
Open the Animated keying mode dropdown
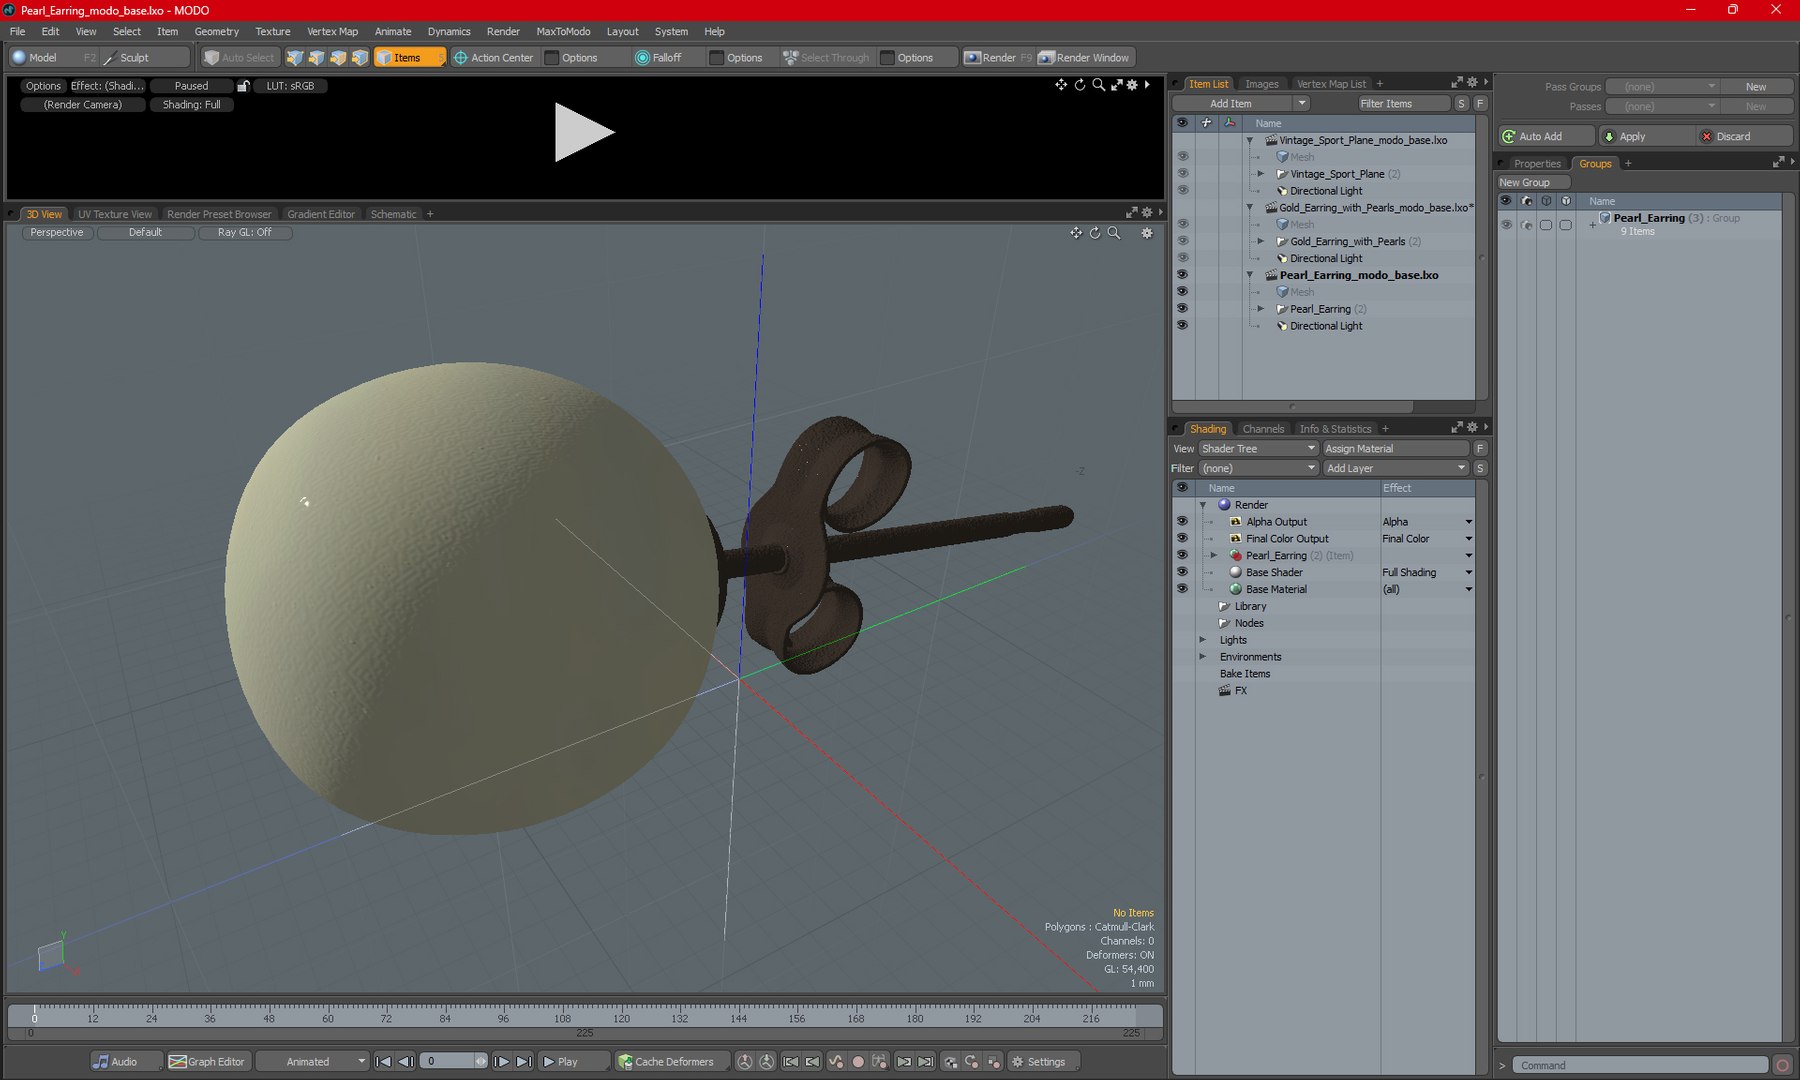(x=313, y=1062)
